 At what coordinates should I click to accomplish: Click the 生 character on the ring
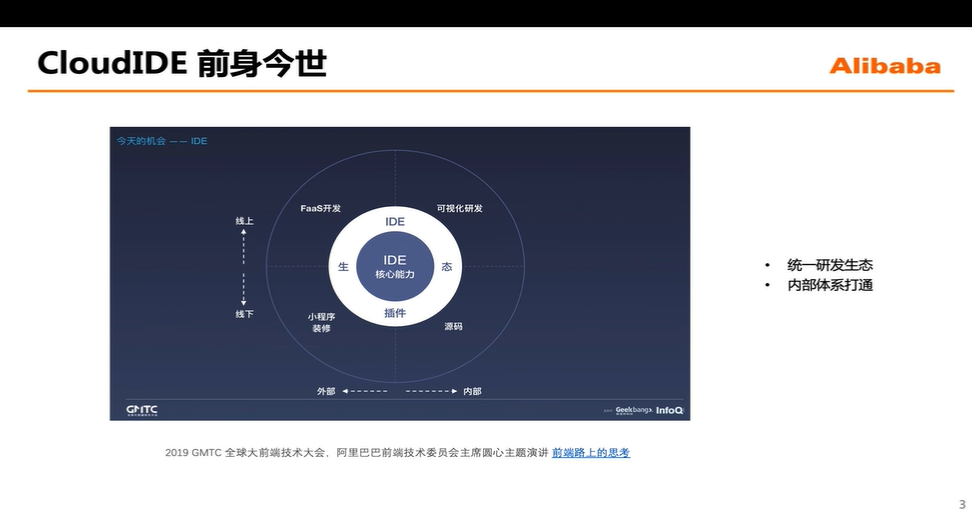[343, 267]
